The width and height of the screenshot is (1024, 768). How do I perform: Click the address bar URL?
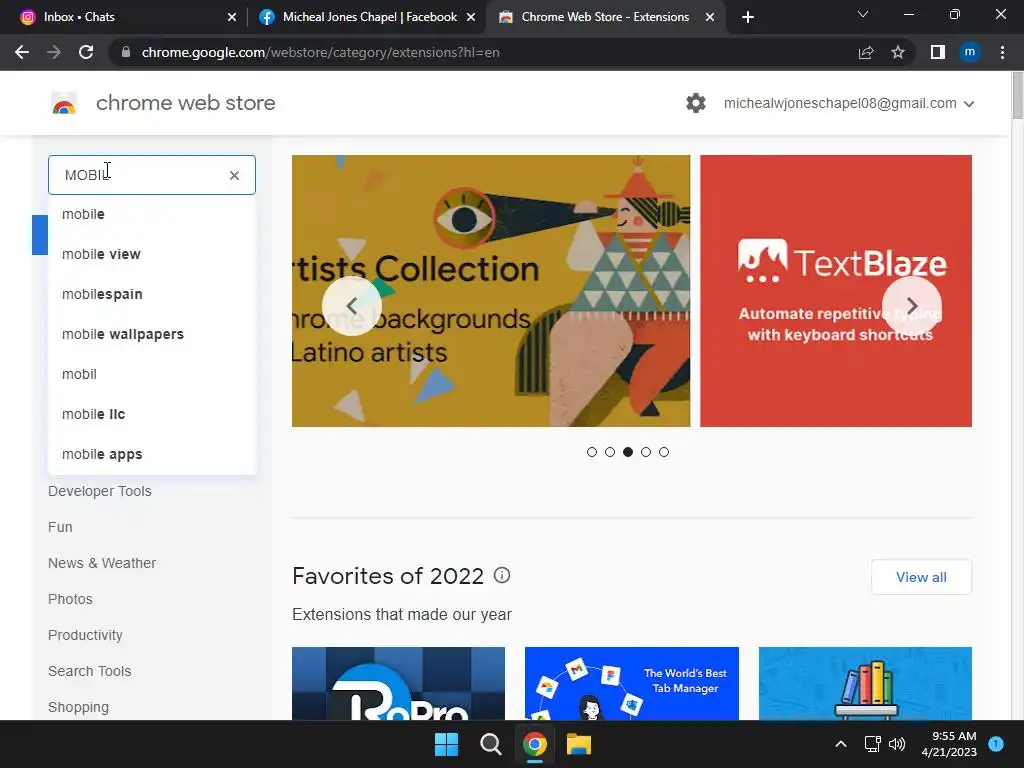tap(320, 52)
